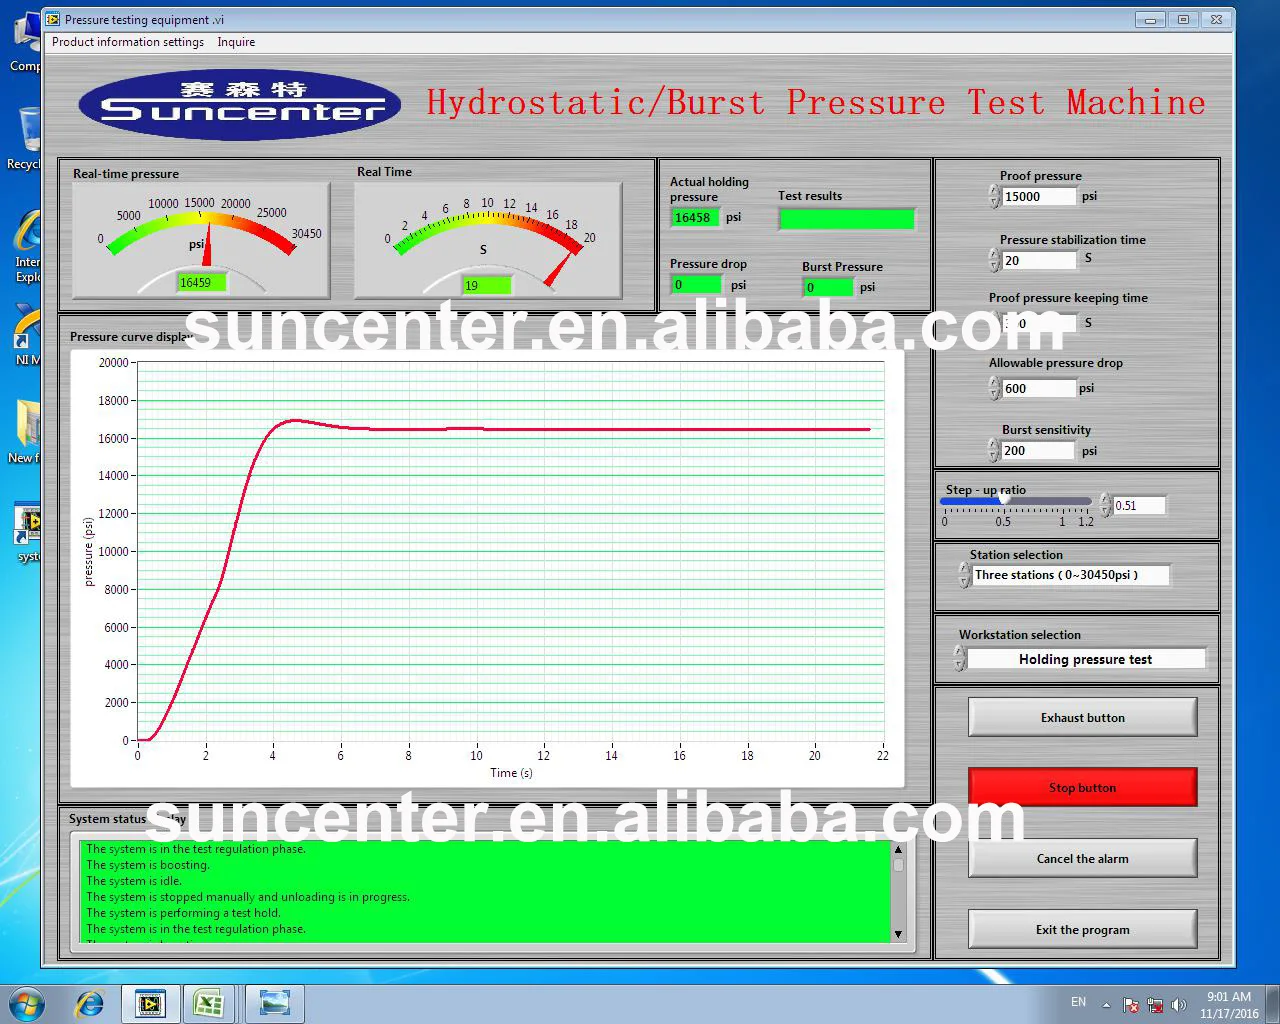Click the Cancel the alarm button
Image resolution: width=1280 pixels, height=1024 pixels.
1082,858
